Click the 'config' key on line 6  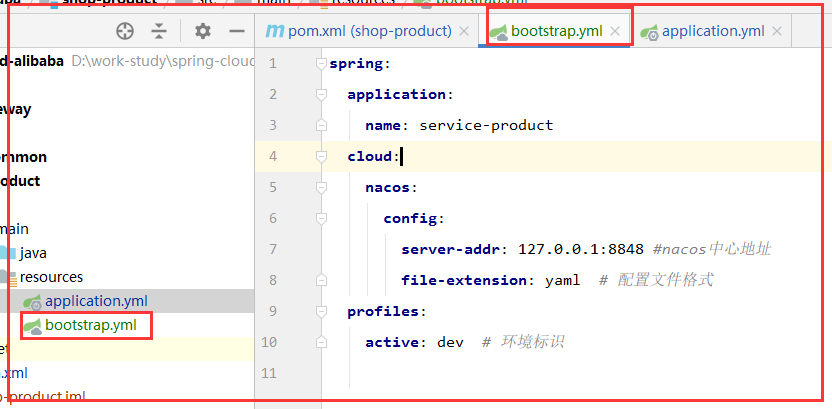410,219
